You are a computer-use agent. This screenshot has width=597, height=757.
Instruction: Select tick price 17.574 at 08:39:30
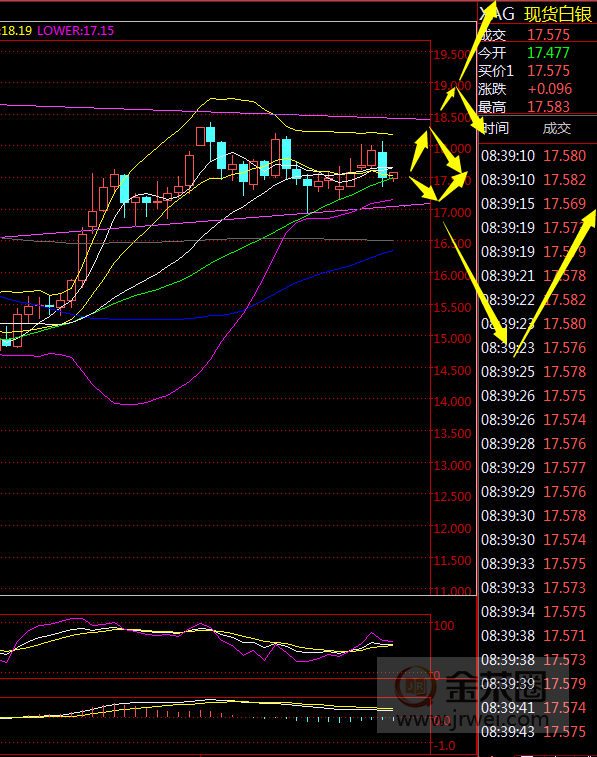(x=565, y=540)
